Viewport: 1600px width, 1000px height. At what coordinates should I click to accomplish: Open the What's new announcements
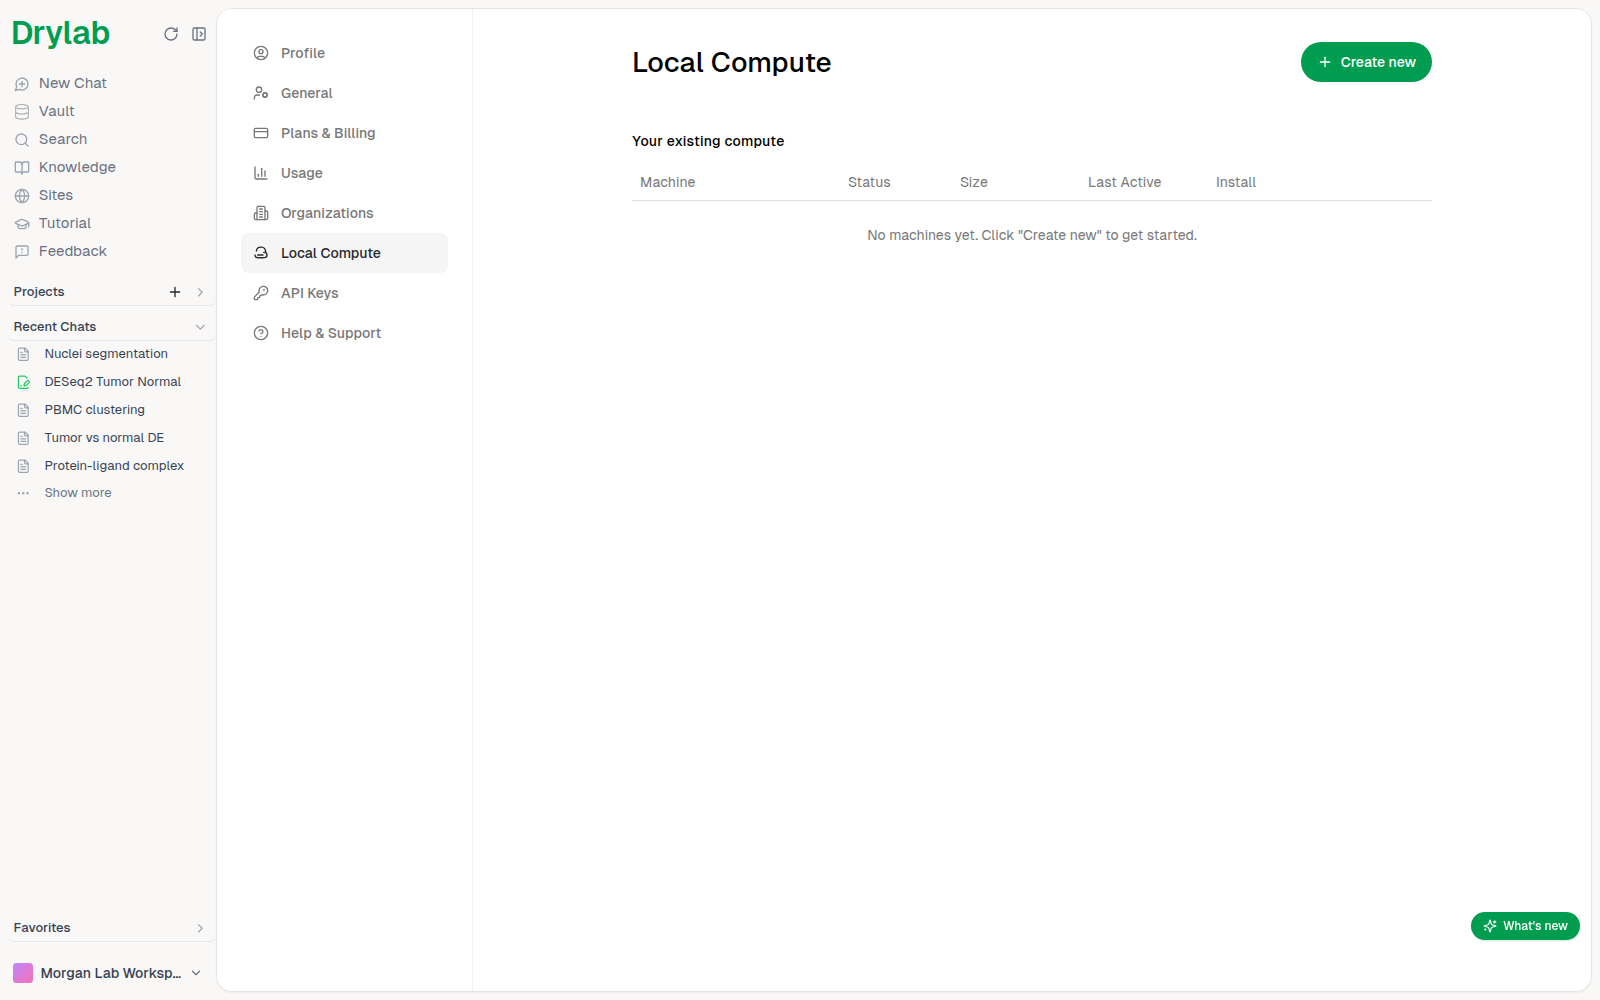(1525, 926)
